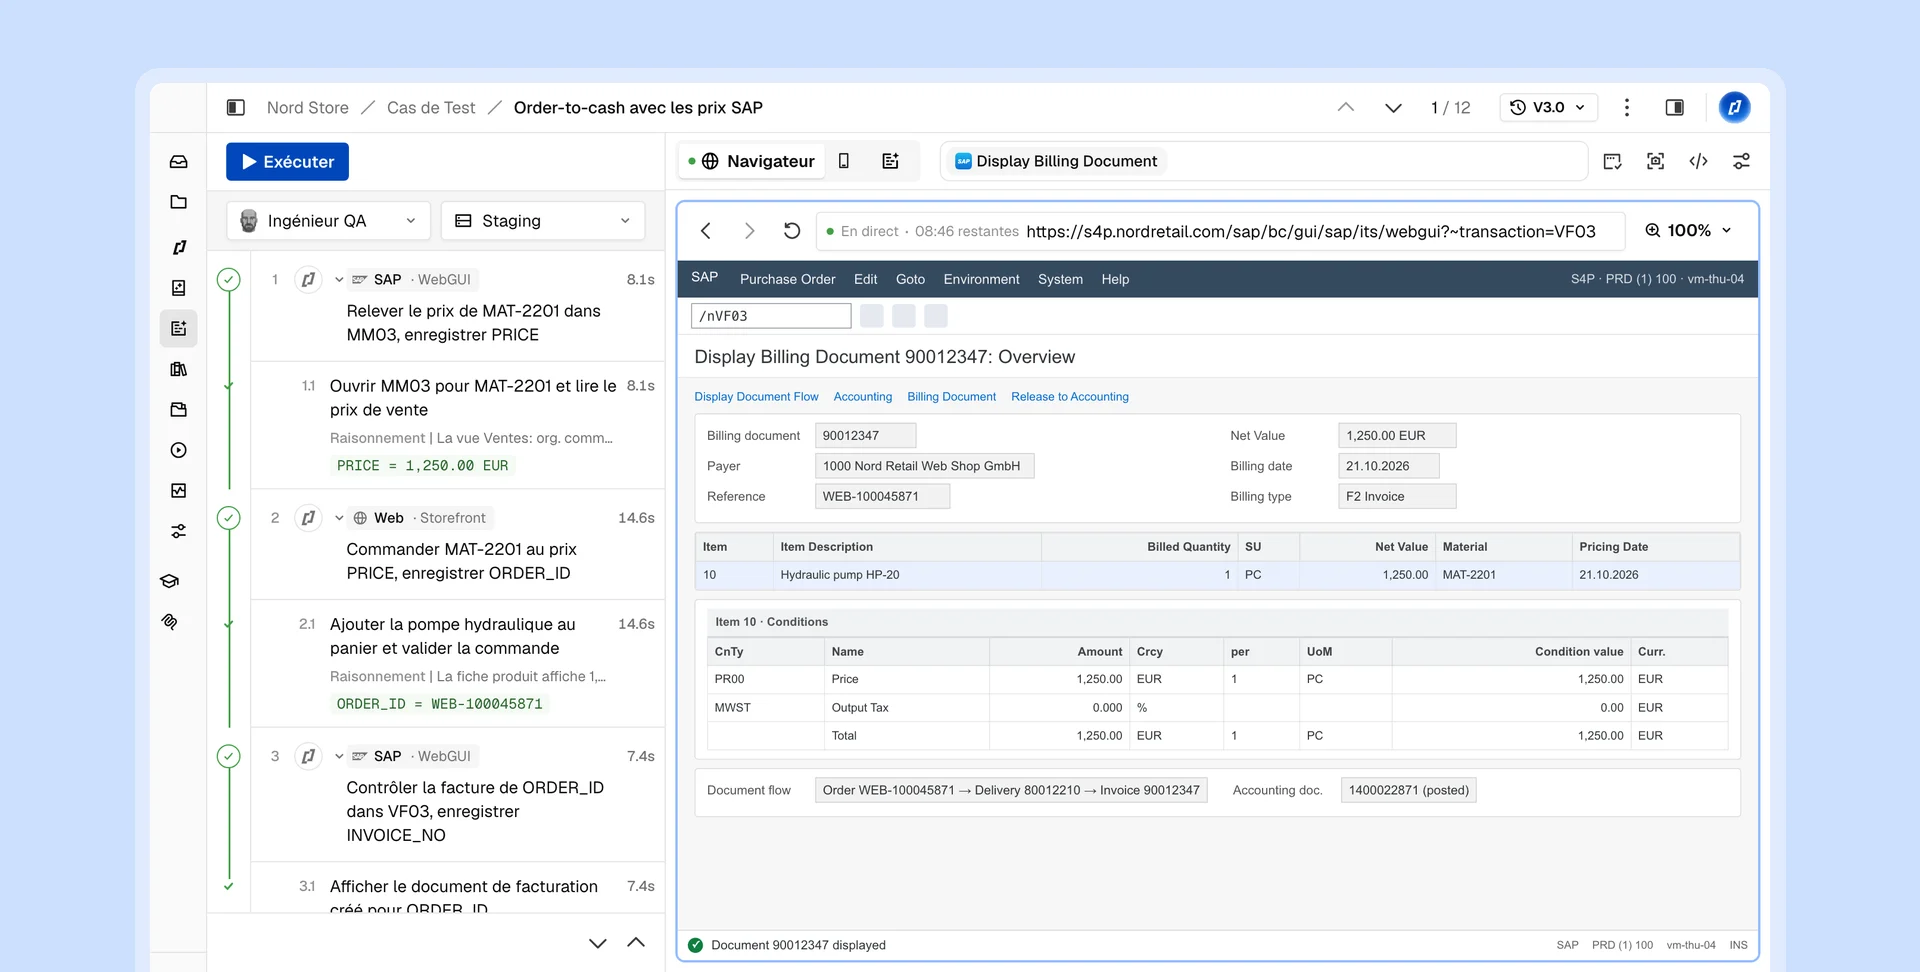Click the graduation cap sidebar icon
Screen dimensions: 1920x972
[170, 581]
